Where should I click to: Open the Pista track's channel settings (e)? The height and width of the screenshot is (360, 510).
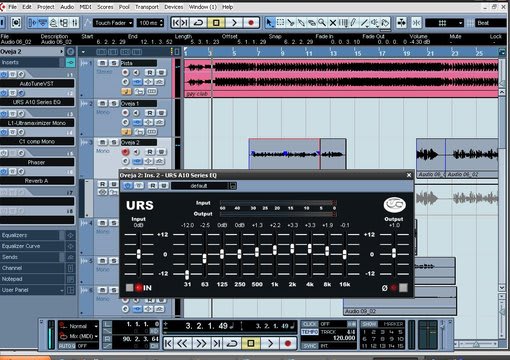[125, 82]
